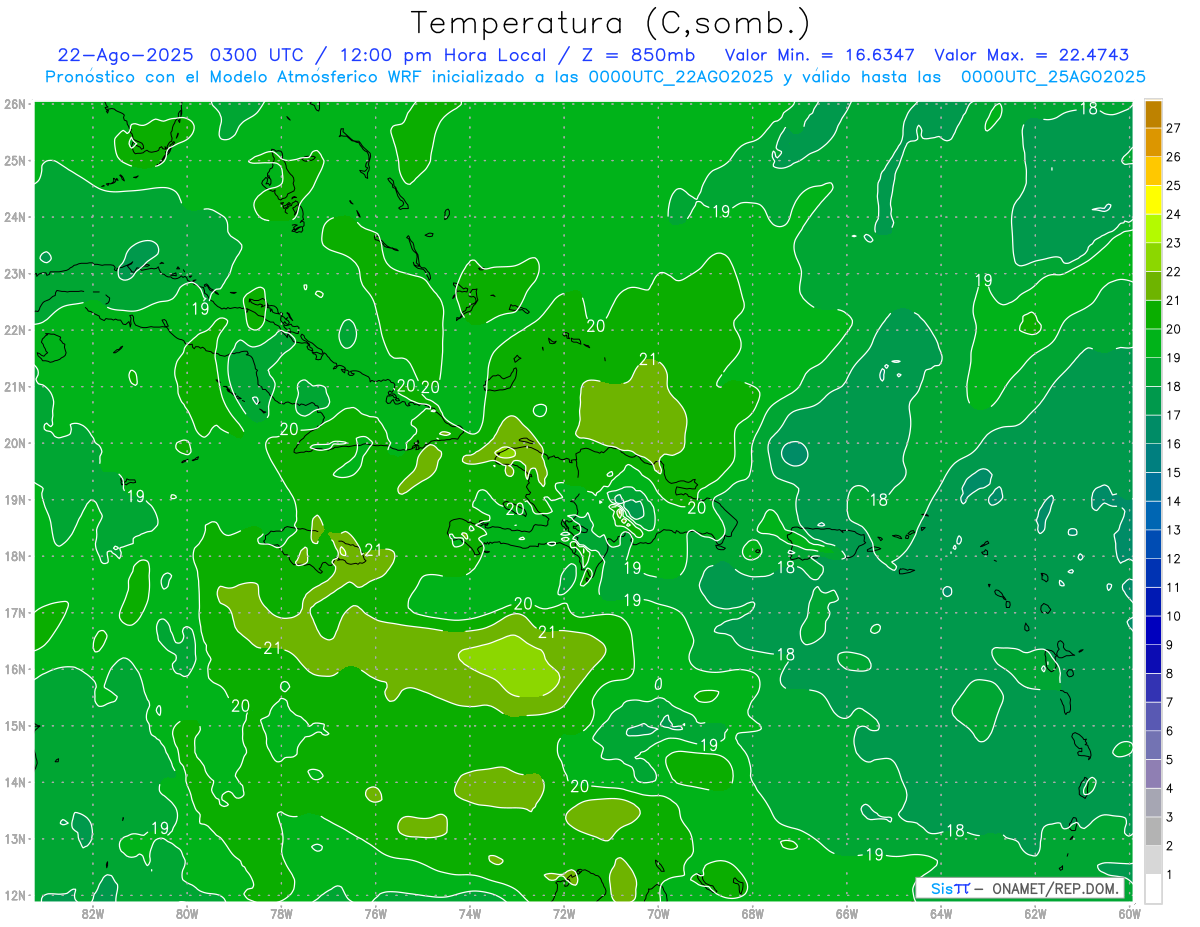Click the 82W longitude axis label
The image size is (1200, 927).
92,913
